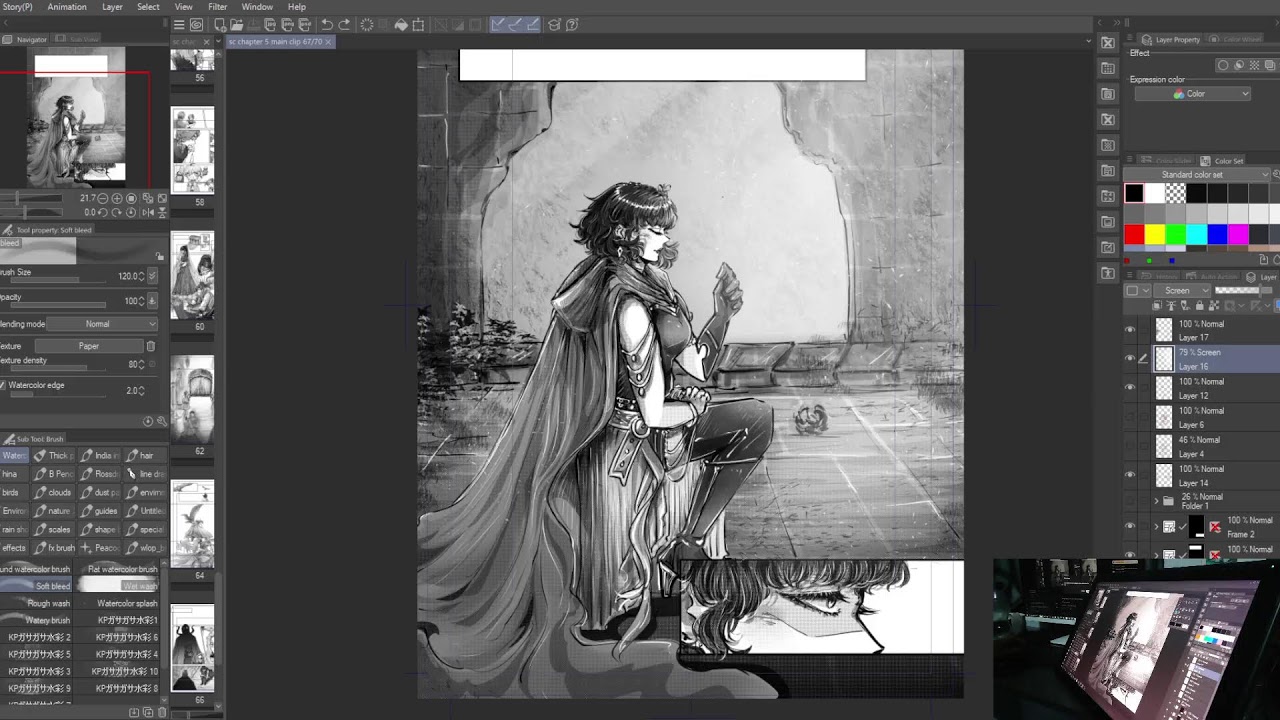Select Layer 4 row at 46% Normal
1280x720 pixels.
pyautogui.click(x=1203, y=447)
